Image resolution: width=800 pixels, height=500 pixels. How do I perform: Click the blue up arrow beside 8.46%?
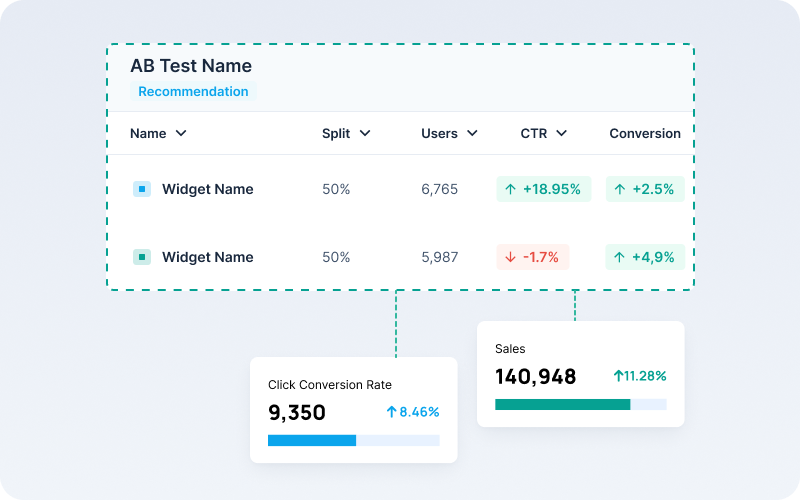(391, 411)
